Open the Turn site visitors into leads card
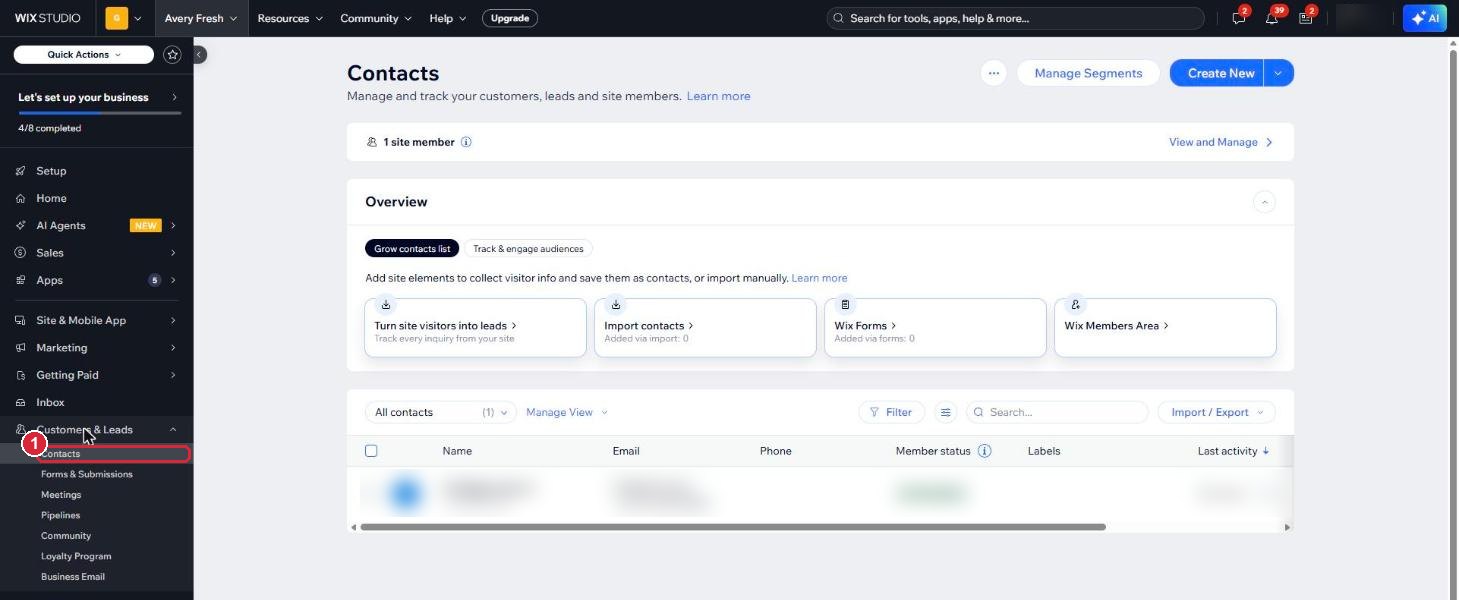1459x600 pixels. pos(475,327)
